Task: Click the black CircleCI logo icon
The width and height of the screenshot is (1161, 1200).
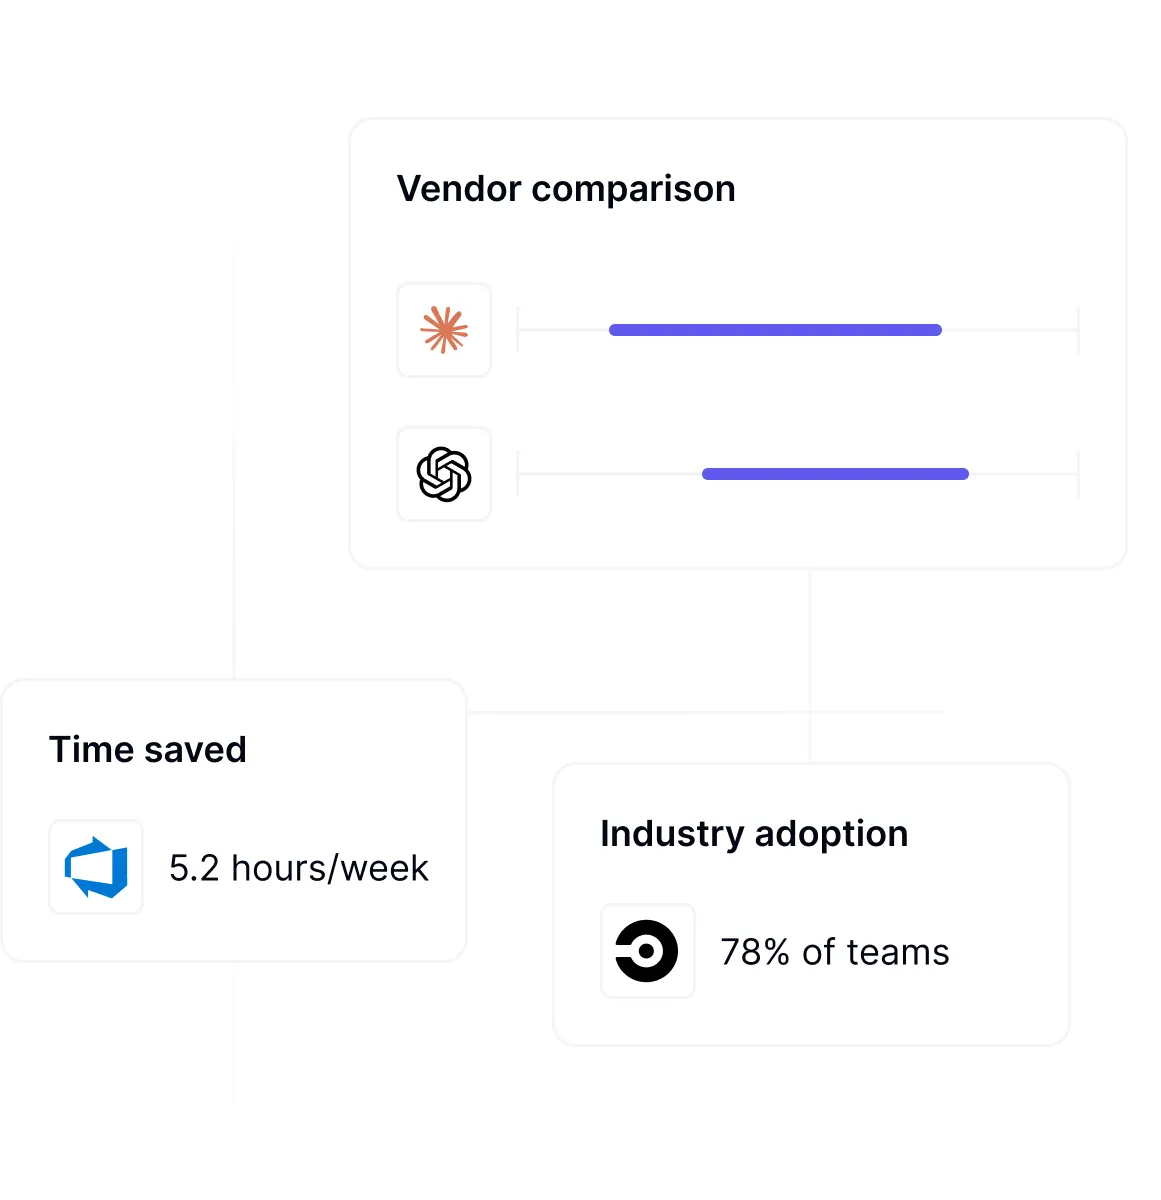Action: (647, 951)
